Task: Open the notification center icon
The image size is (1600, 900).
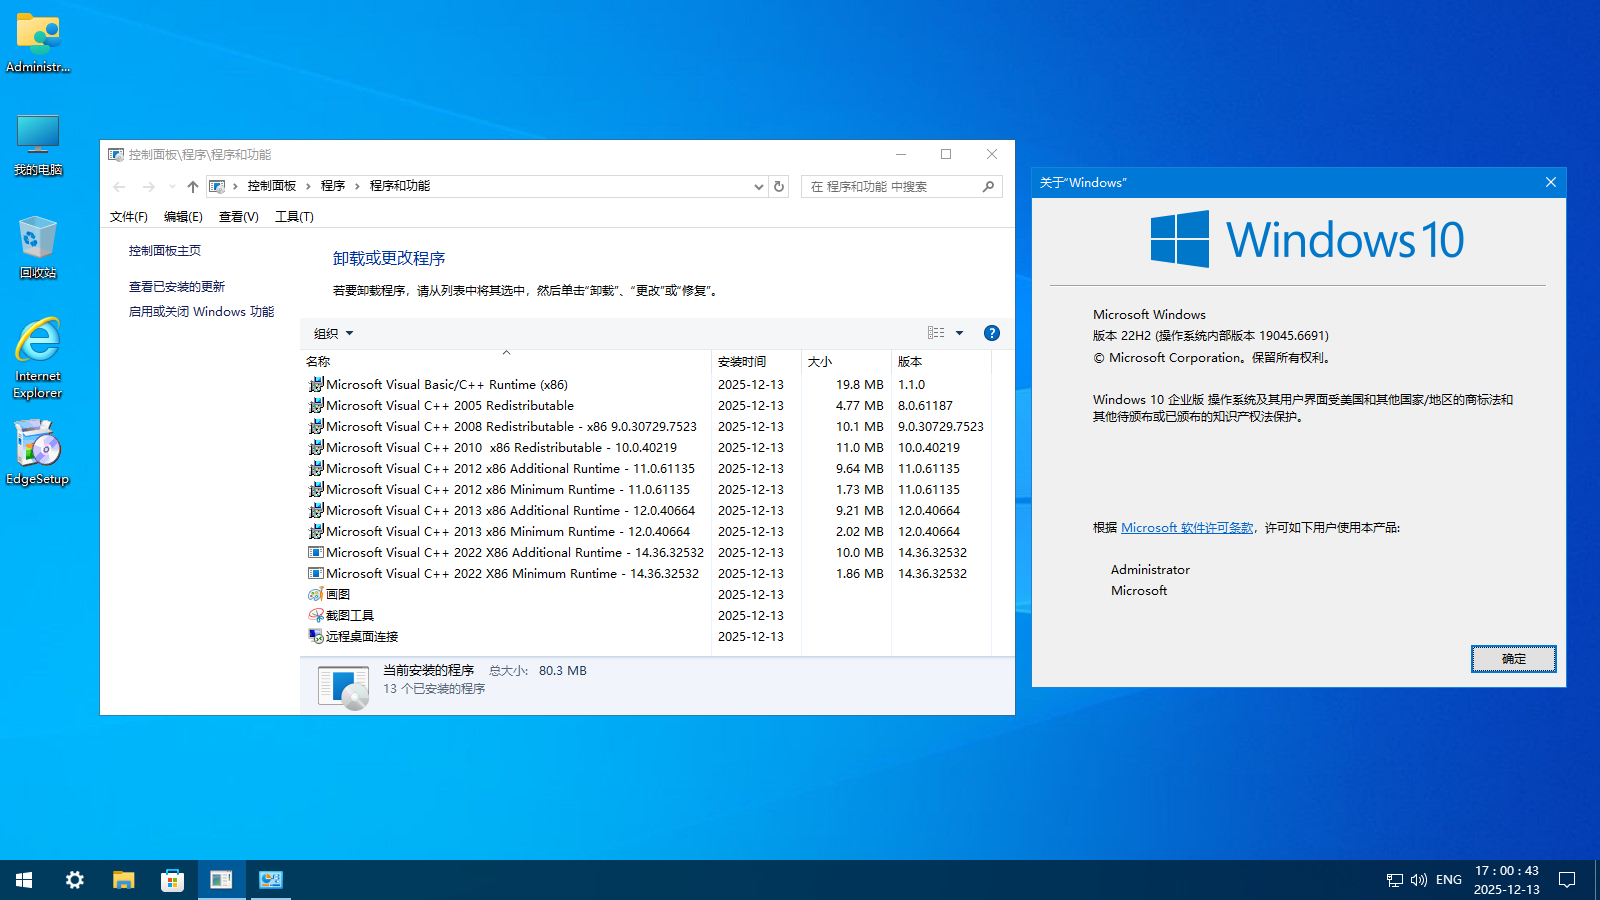Action: [1567, 880]
